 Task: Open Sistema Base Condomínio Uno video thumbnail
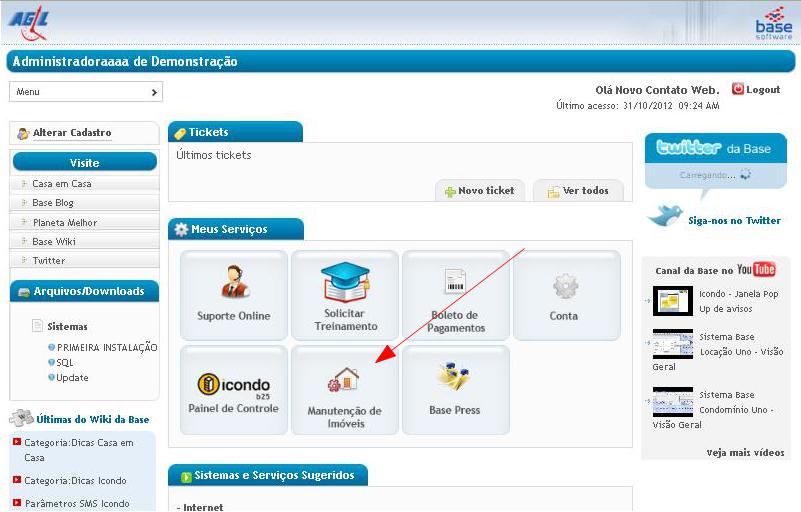point(673,402)
